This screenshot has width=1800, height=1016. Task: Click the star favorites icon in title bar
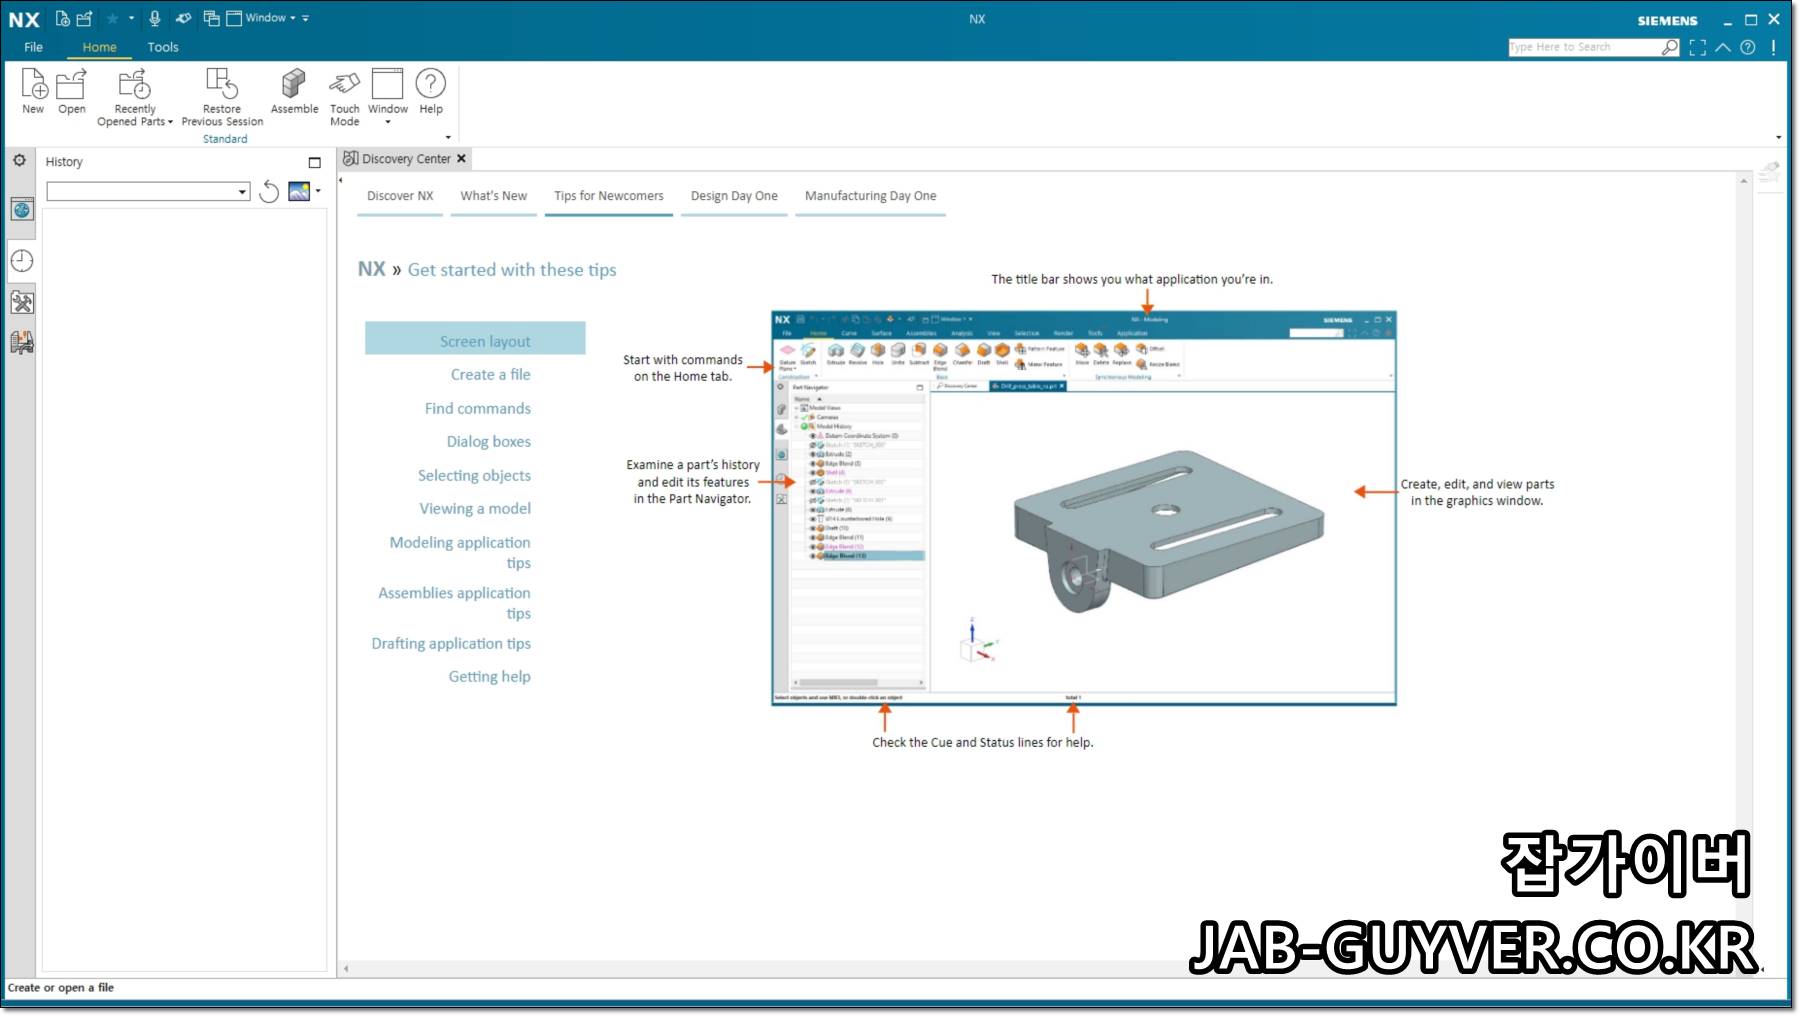coord(112,18)
